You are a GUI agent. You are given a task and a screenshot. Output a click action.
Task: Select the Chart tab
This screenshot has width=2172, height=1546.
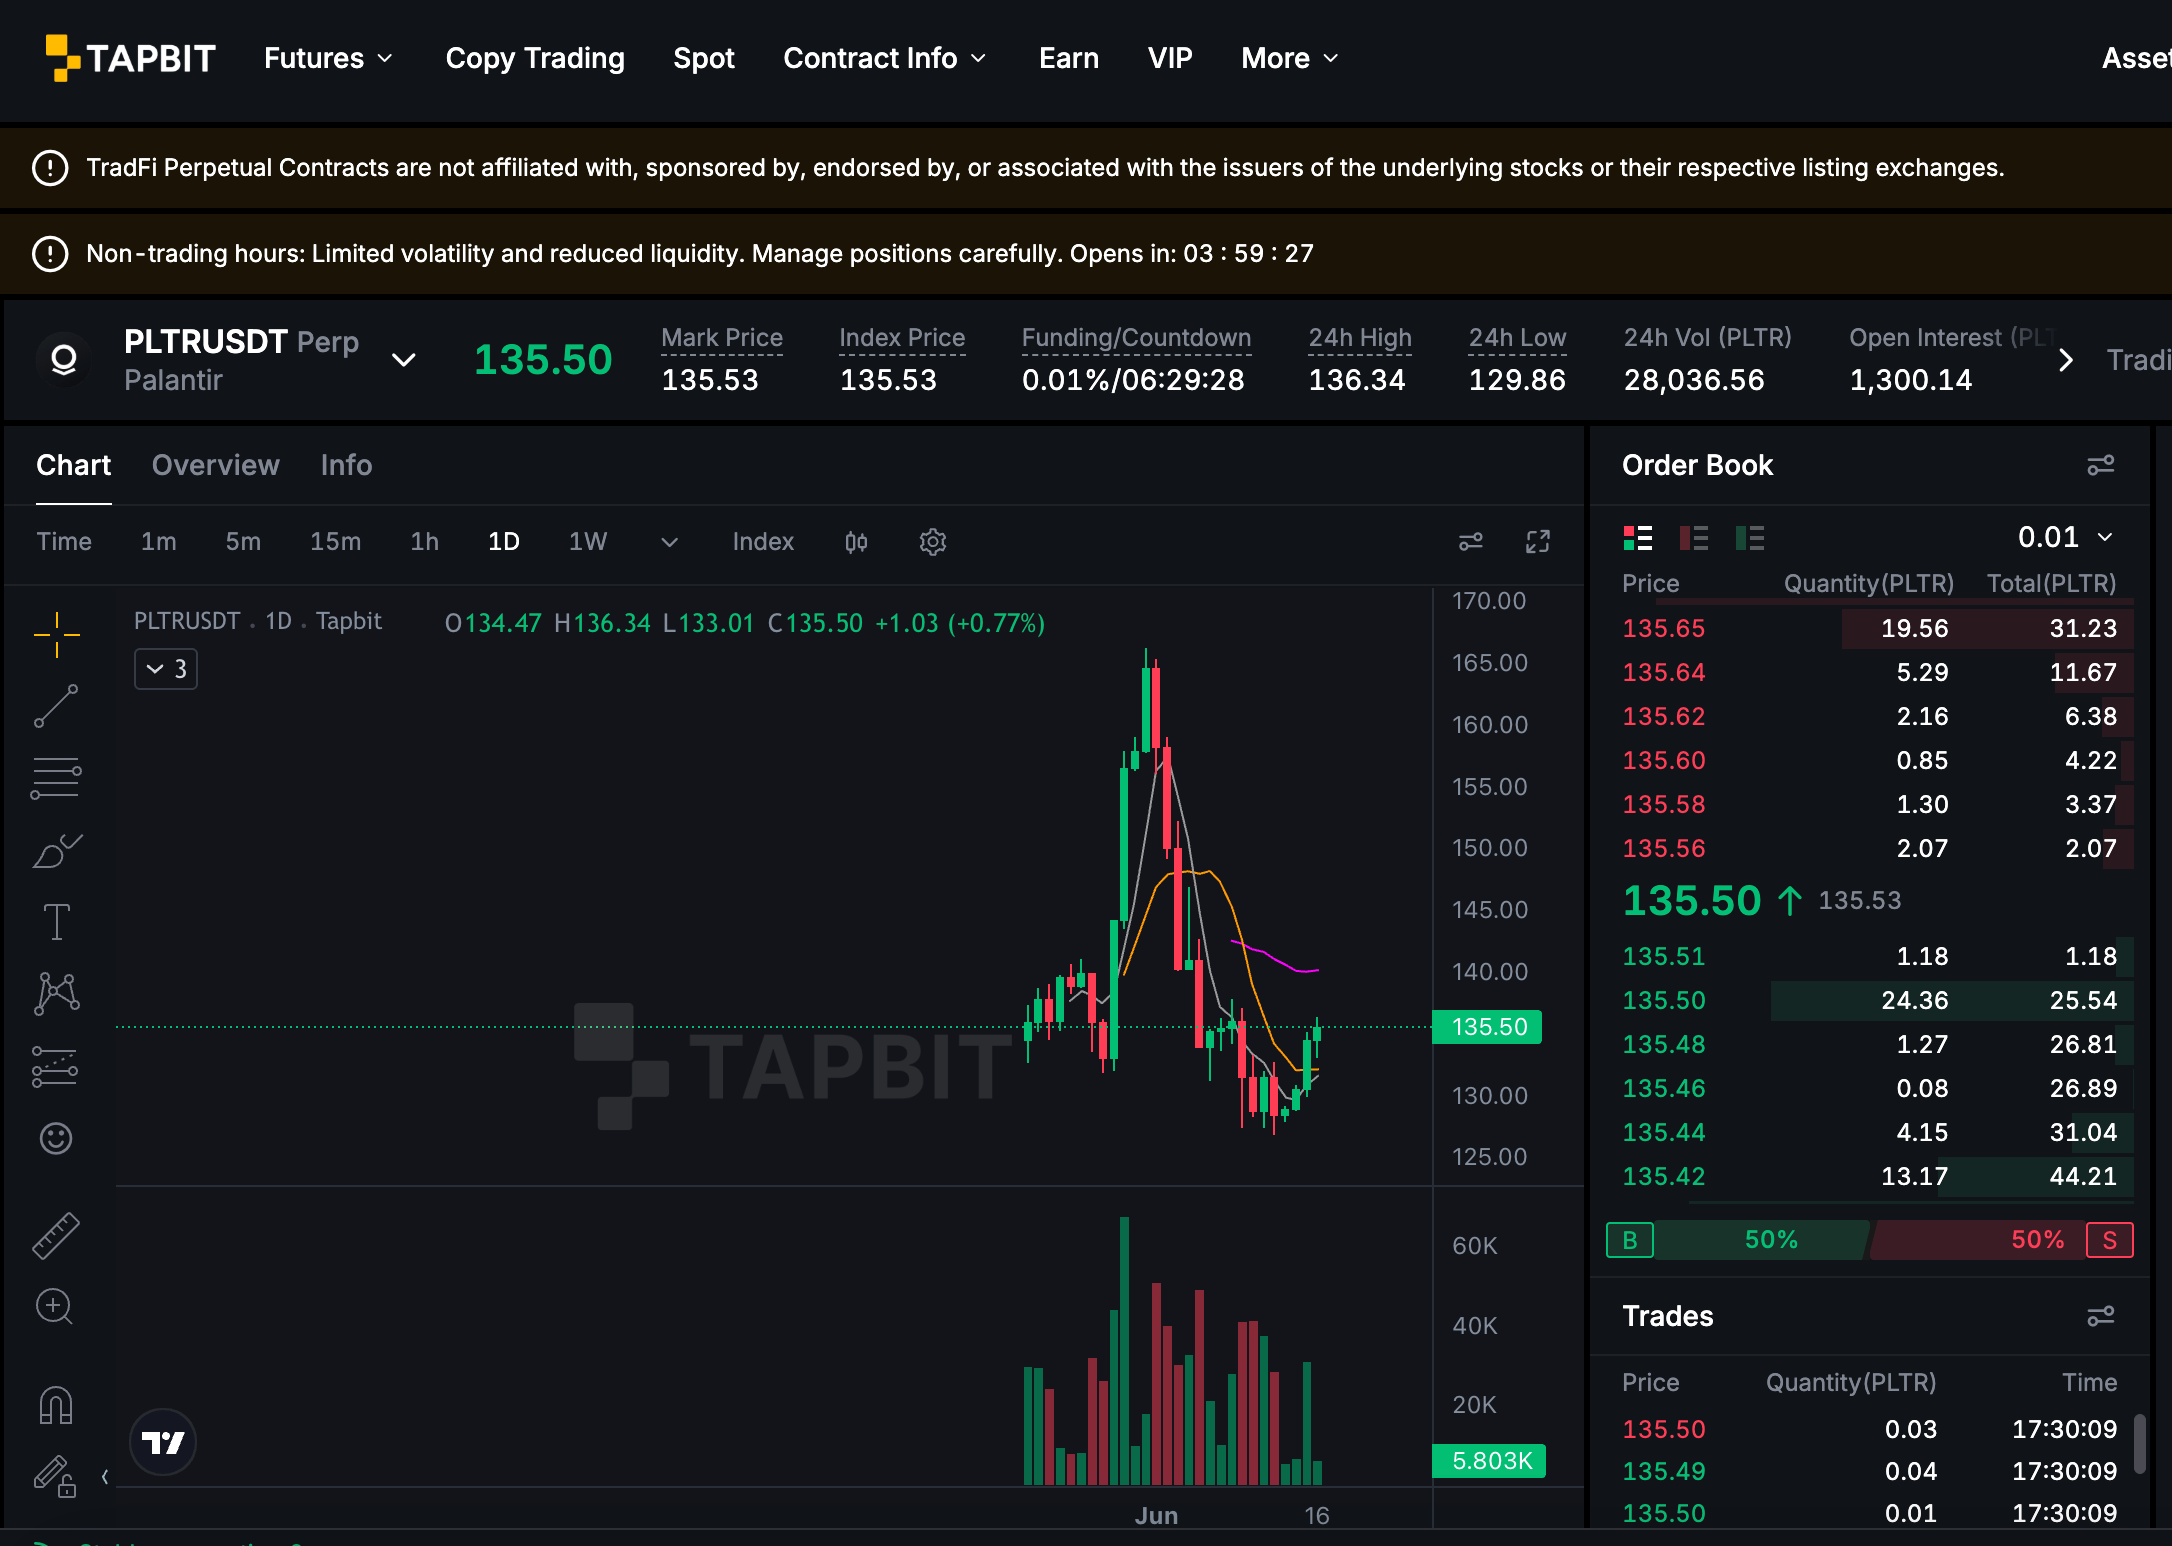74,465
